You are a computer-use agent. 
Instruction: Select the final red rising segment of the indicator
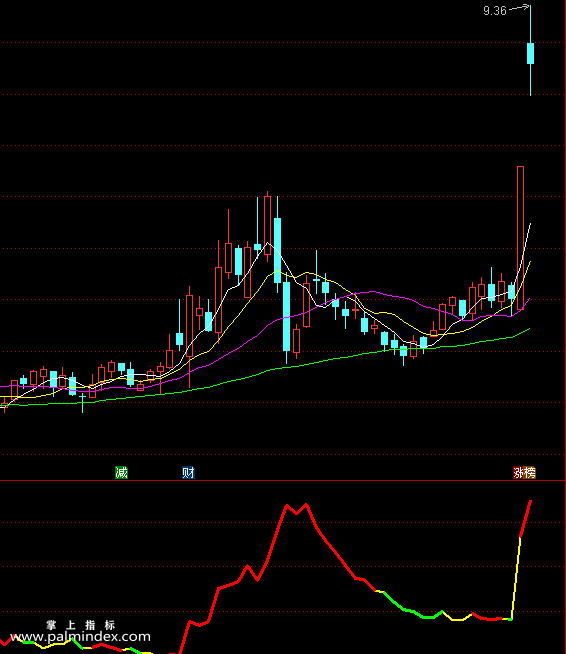pos(526,519)
